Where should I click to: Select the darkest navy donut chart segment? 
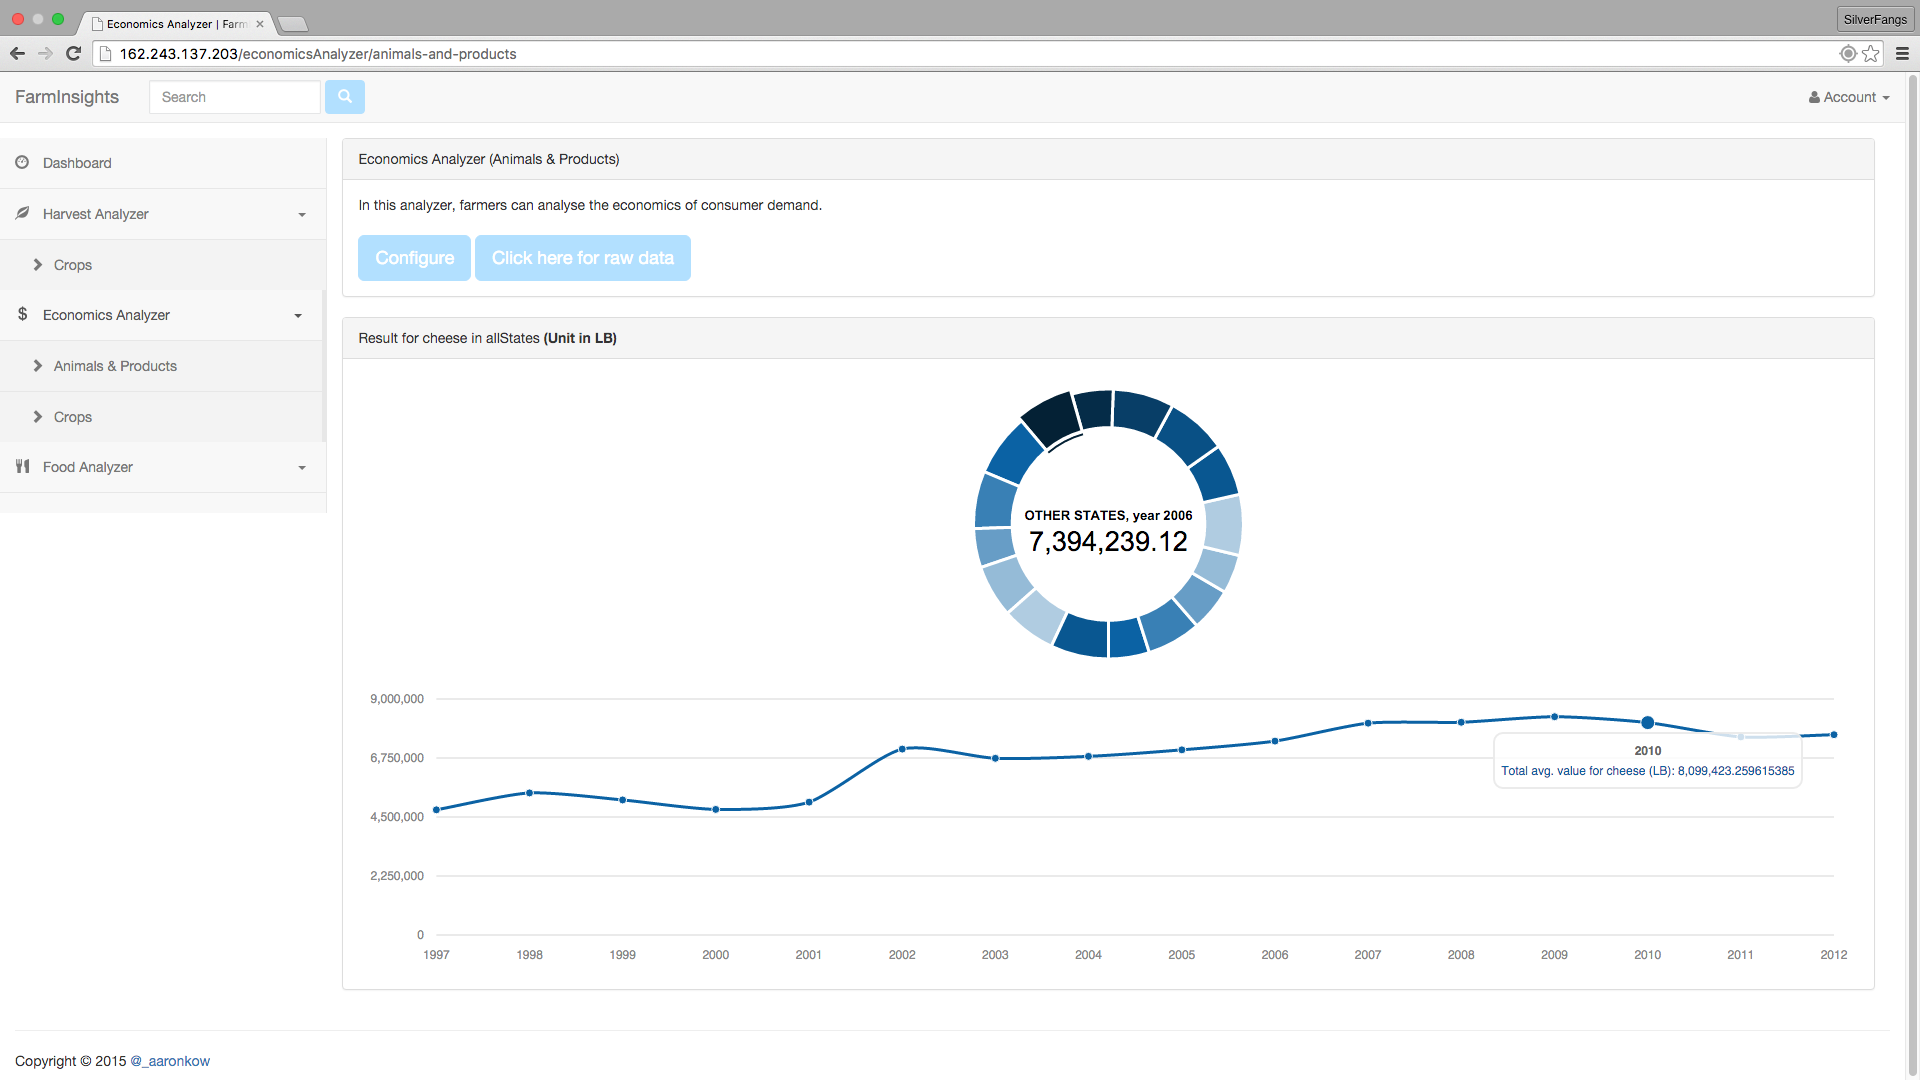click(x=1050, y=417)
